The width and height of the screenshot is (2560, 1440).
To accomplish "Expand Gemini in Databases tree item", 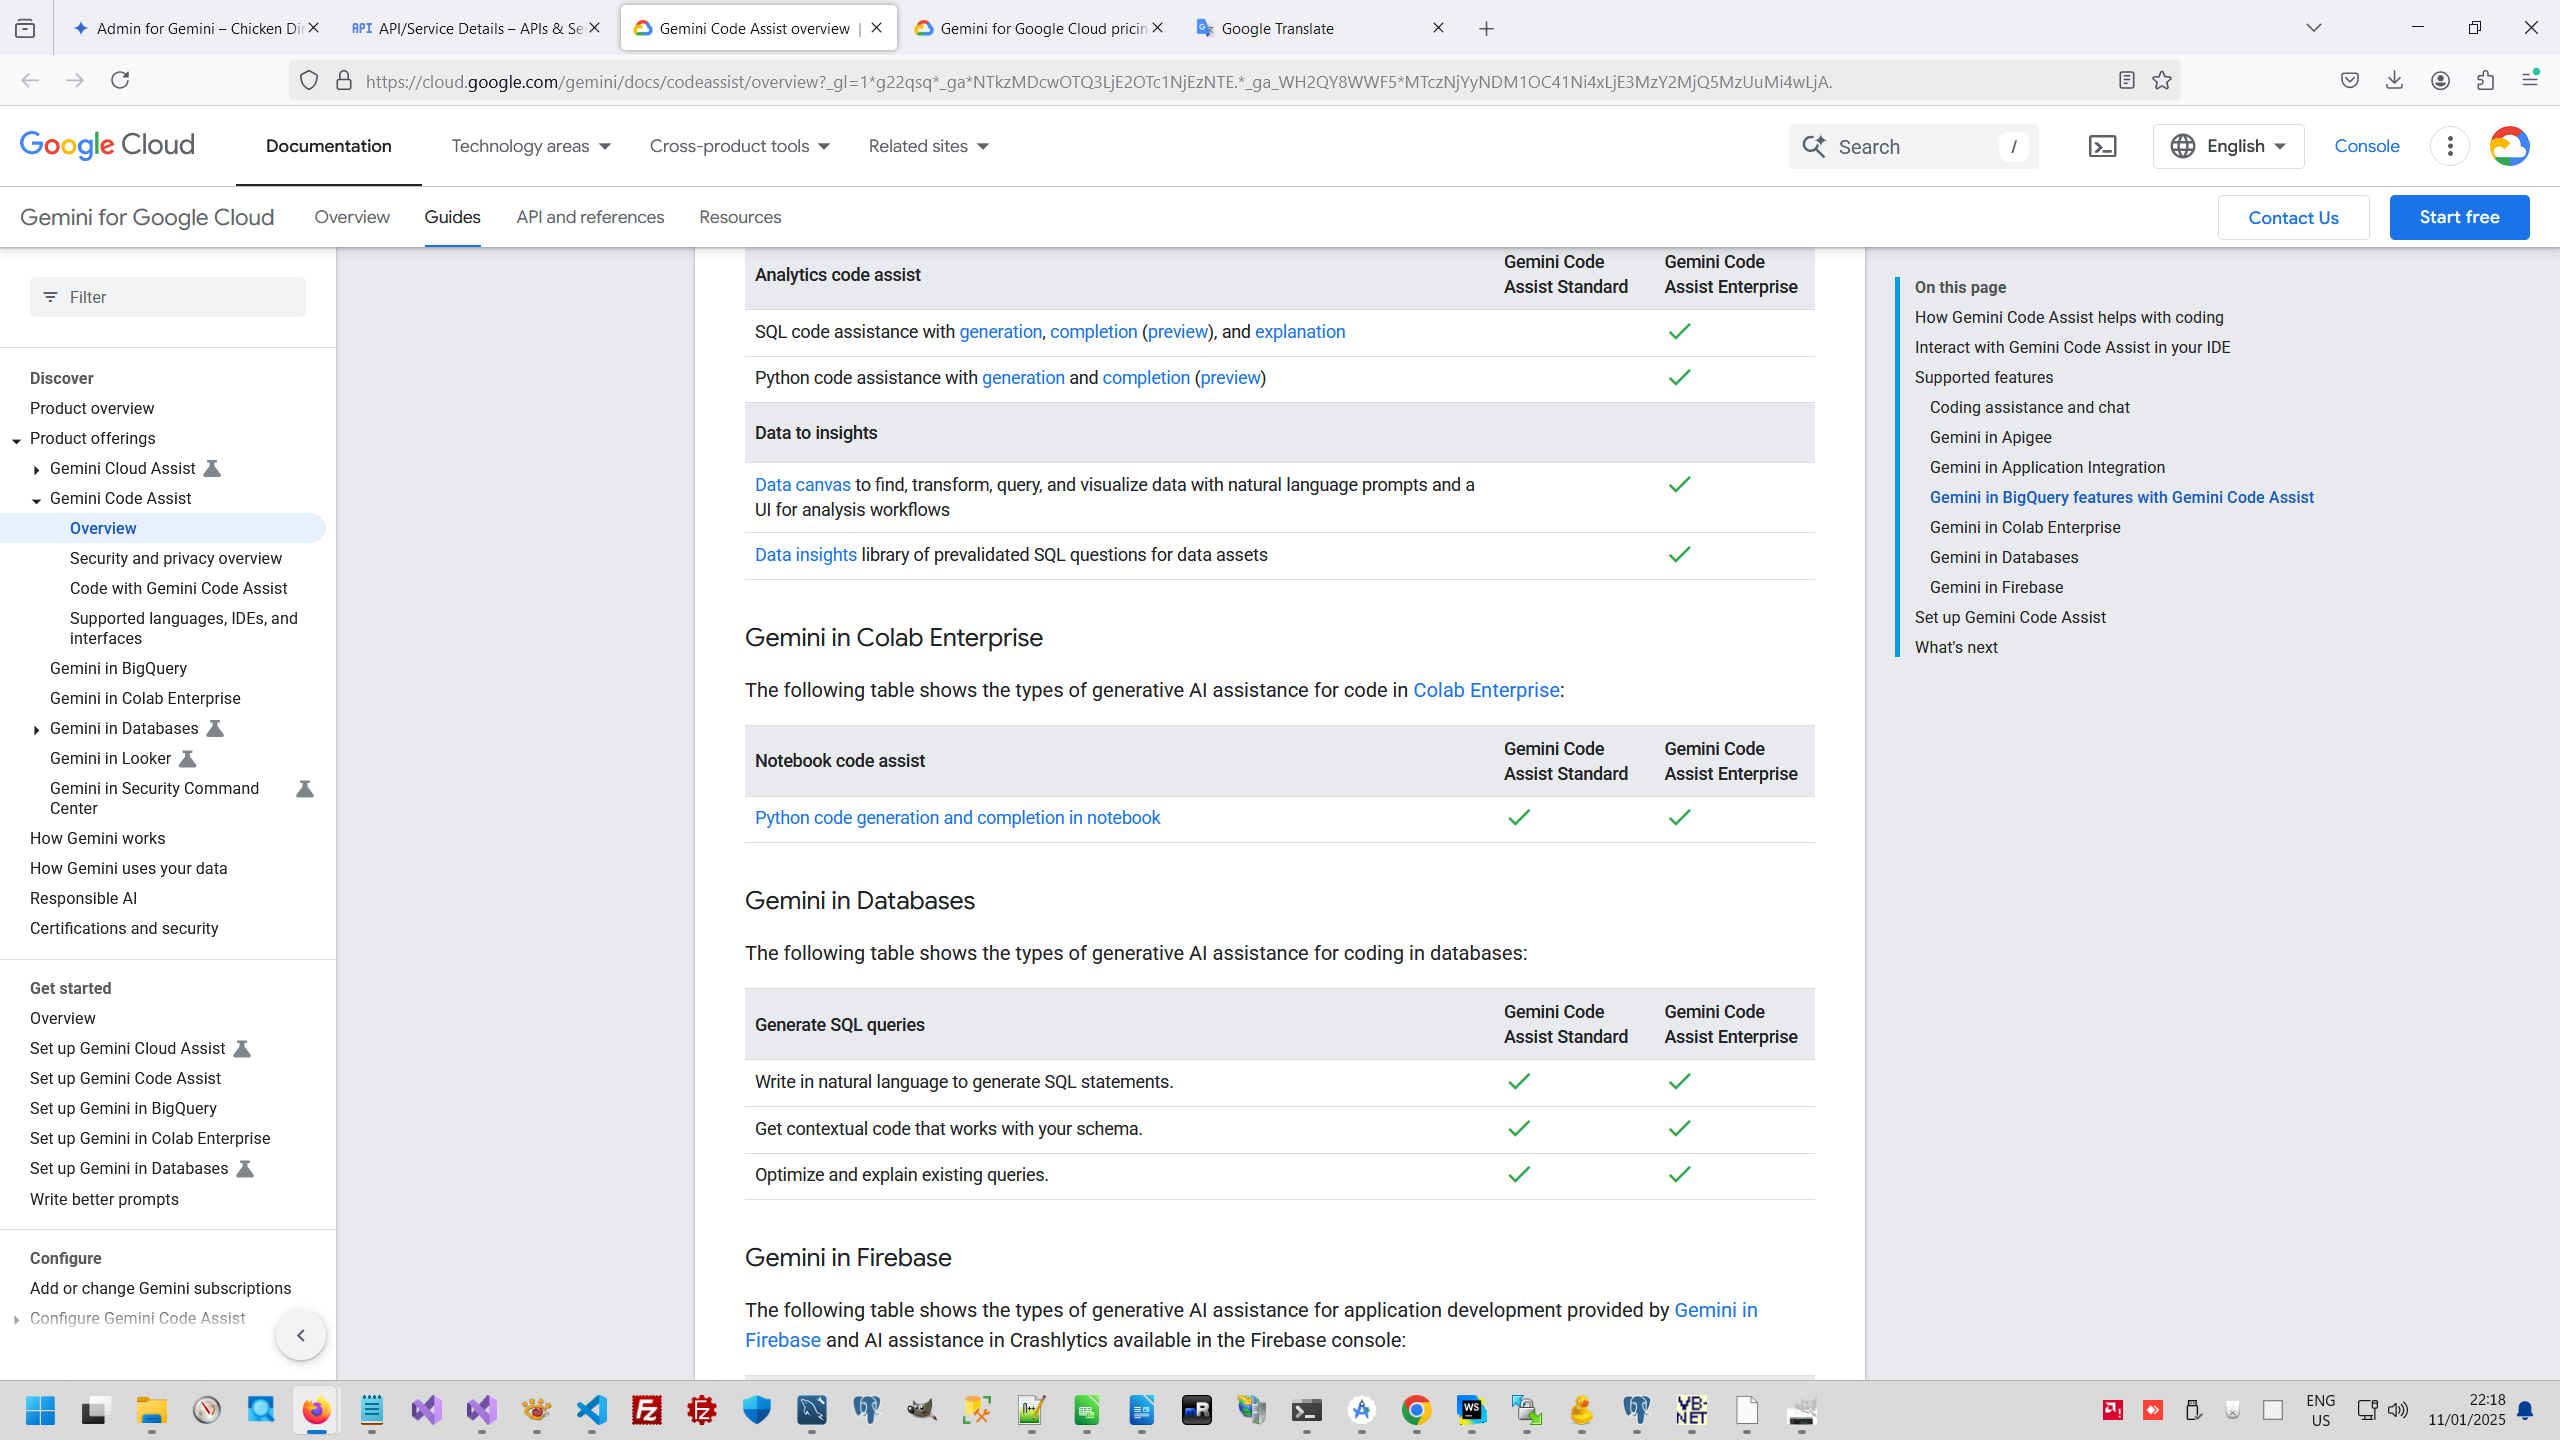I will coord(37,730).
